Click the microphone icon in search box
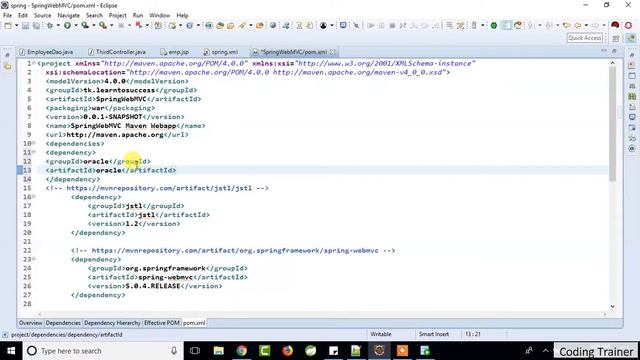 (x=174, y=351)
